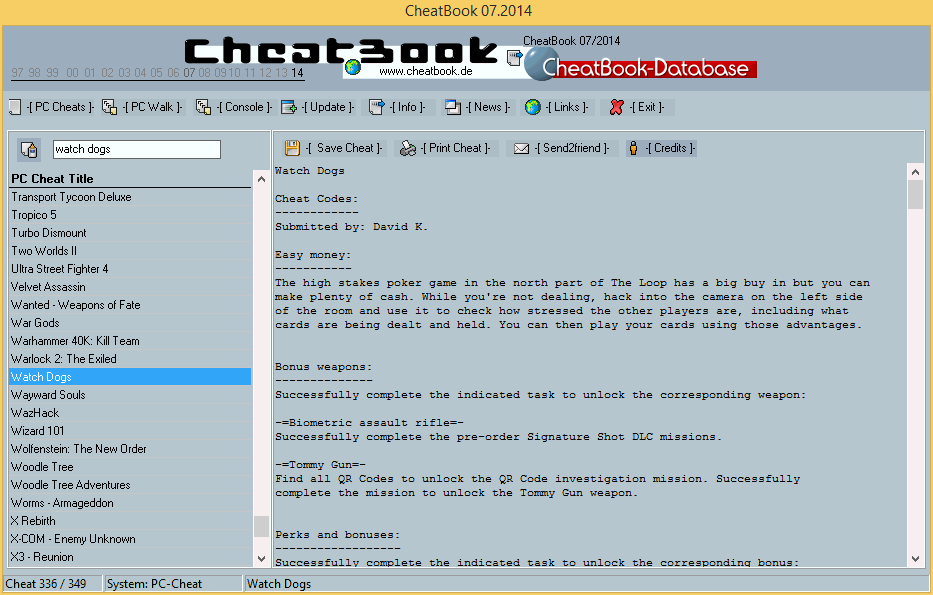Select Velvet Assassin entry
Screen dimensions: 933x595
click(131, 287)
